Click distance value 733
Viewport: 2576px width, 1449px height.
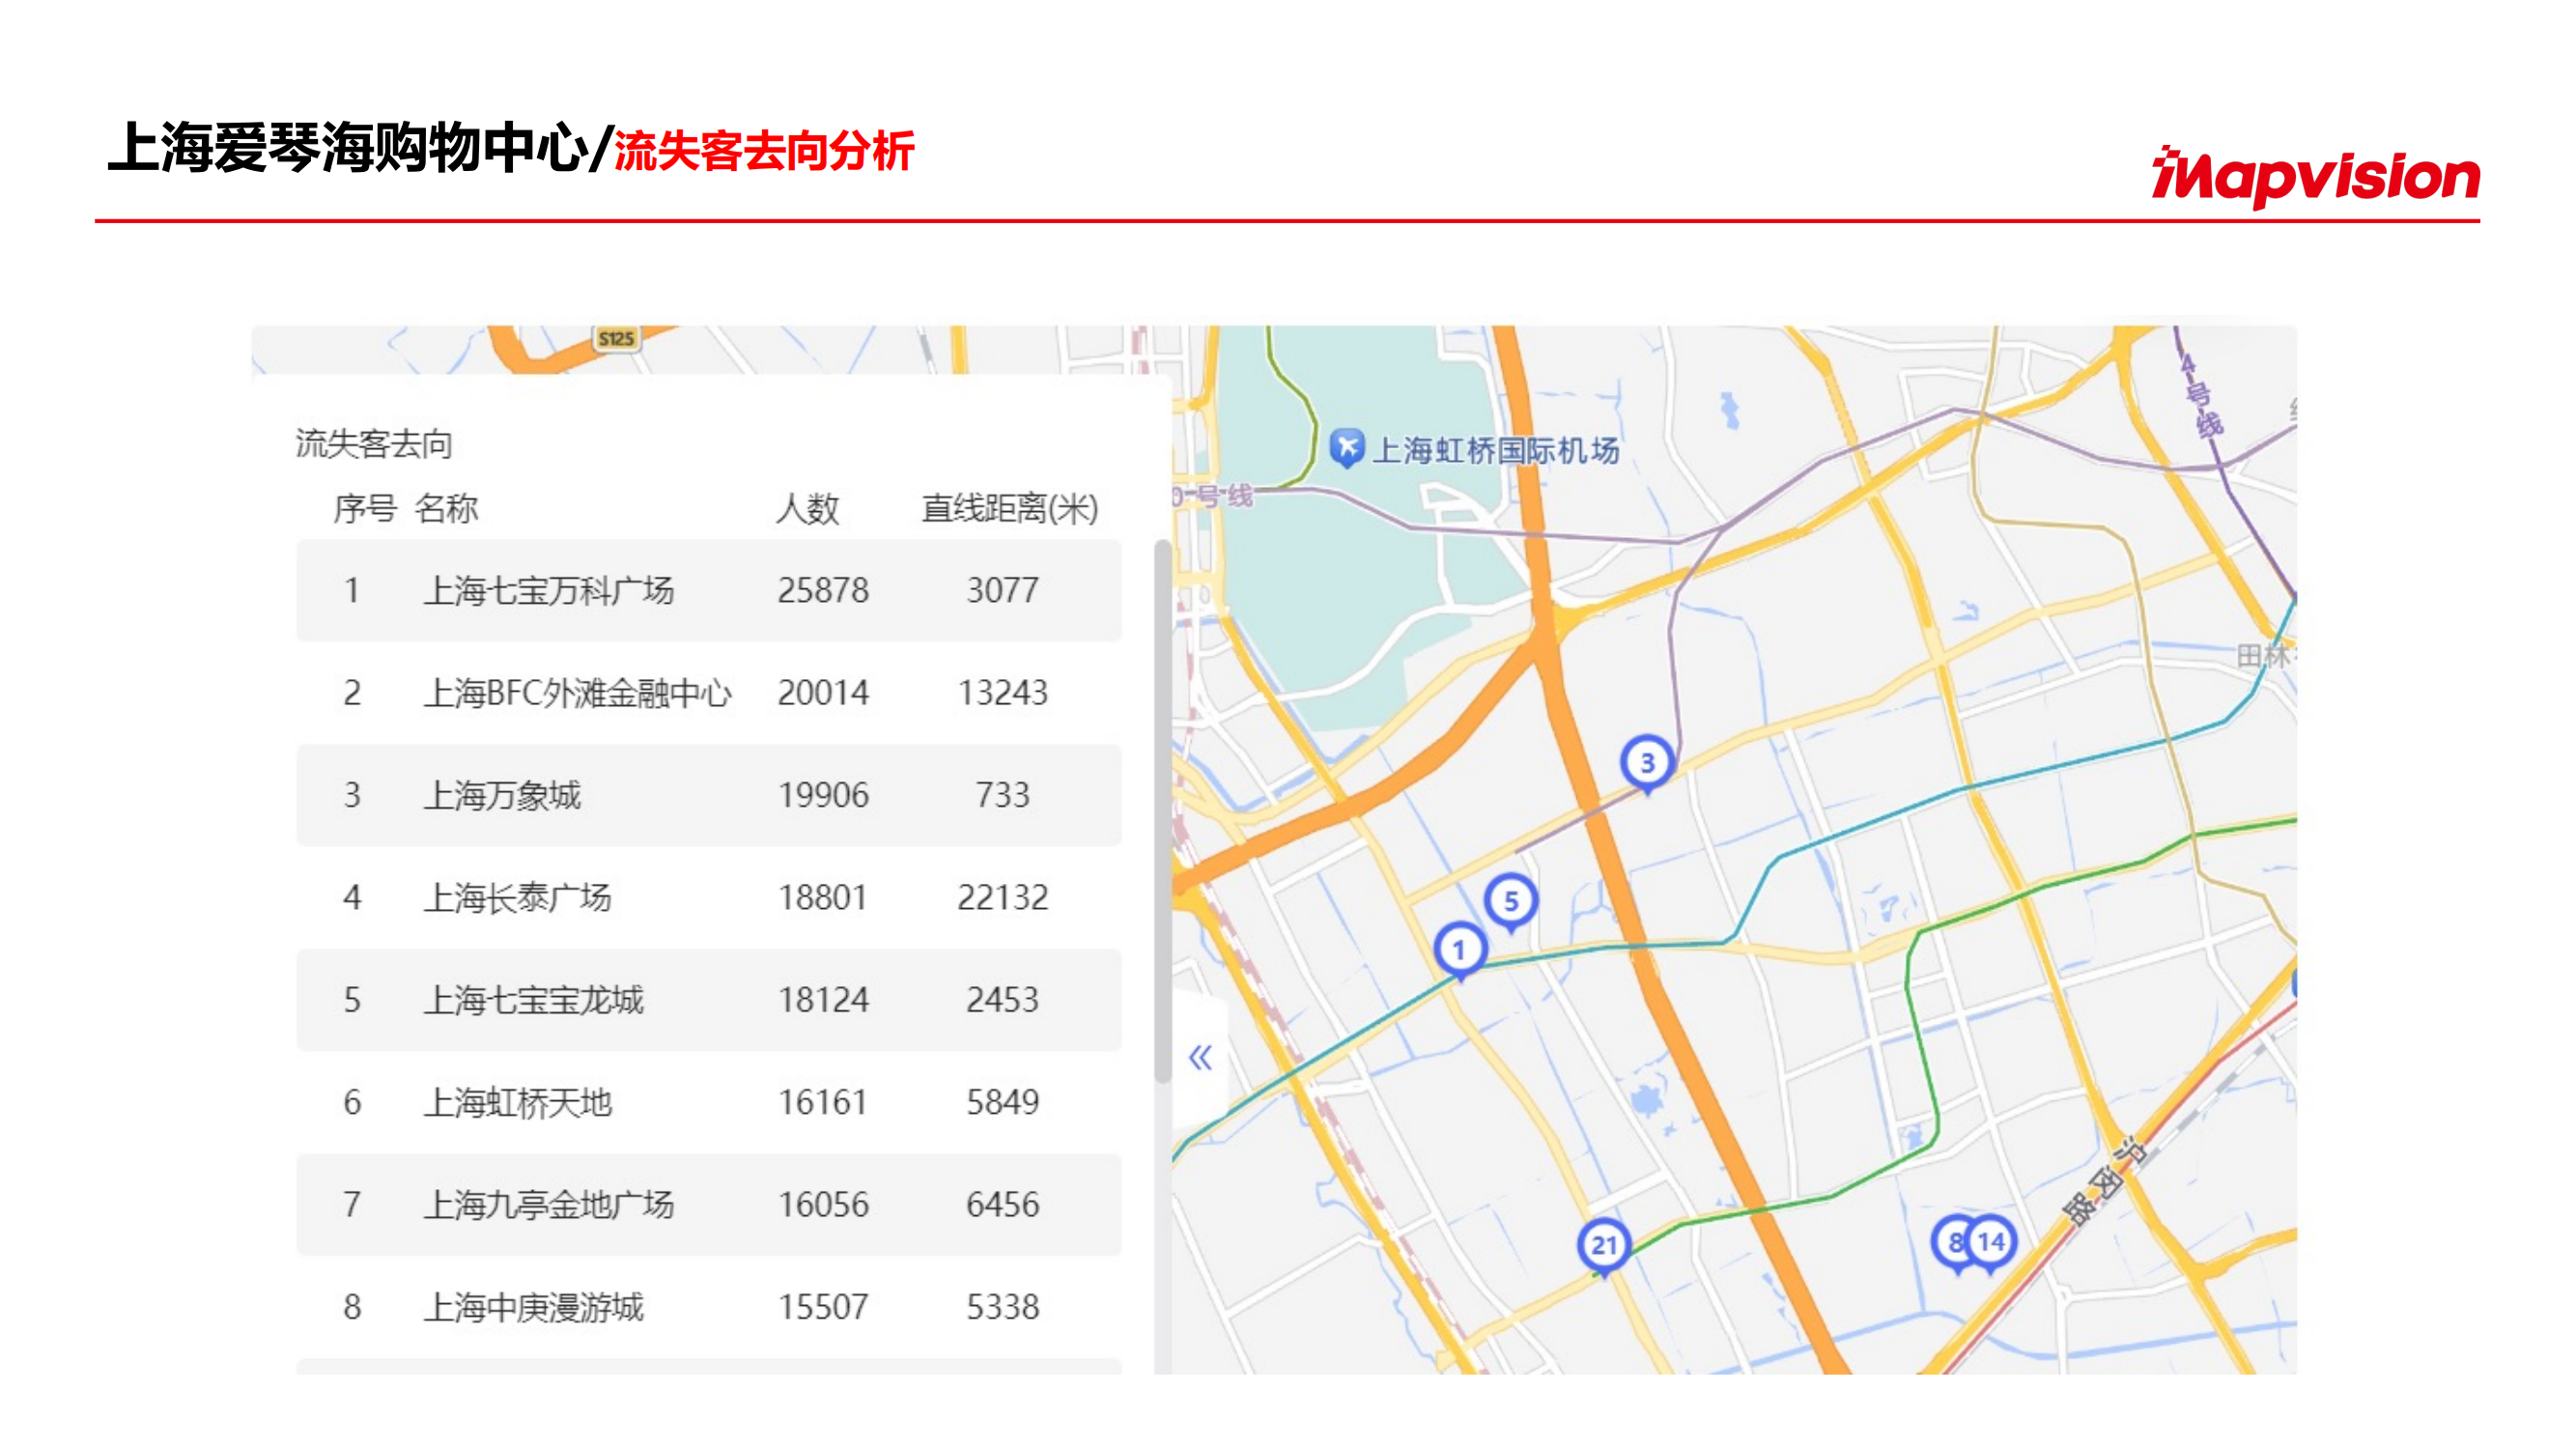click(1003, 795)
